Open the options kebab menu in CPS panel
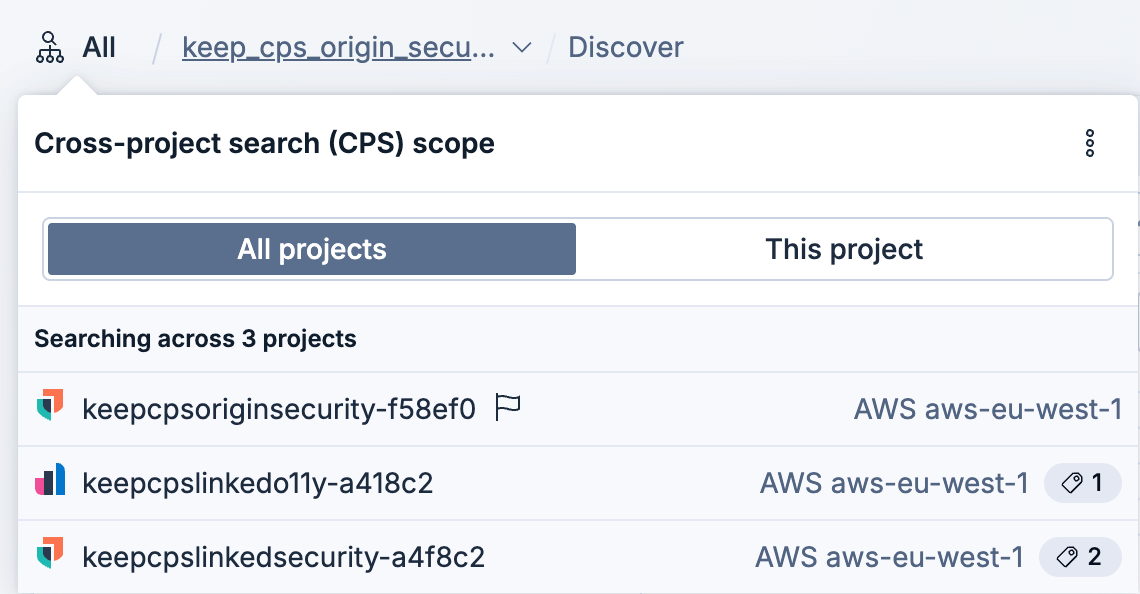This screenshot has width=1140, height=594. (1090, 143)
